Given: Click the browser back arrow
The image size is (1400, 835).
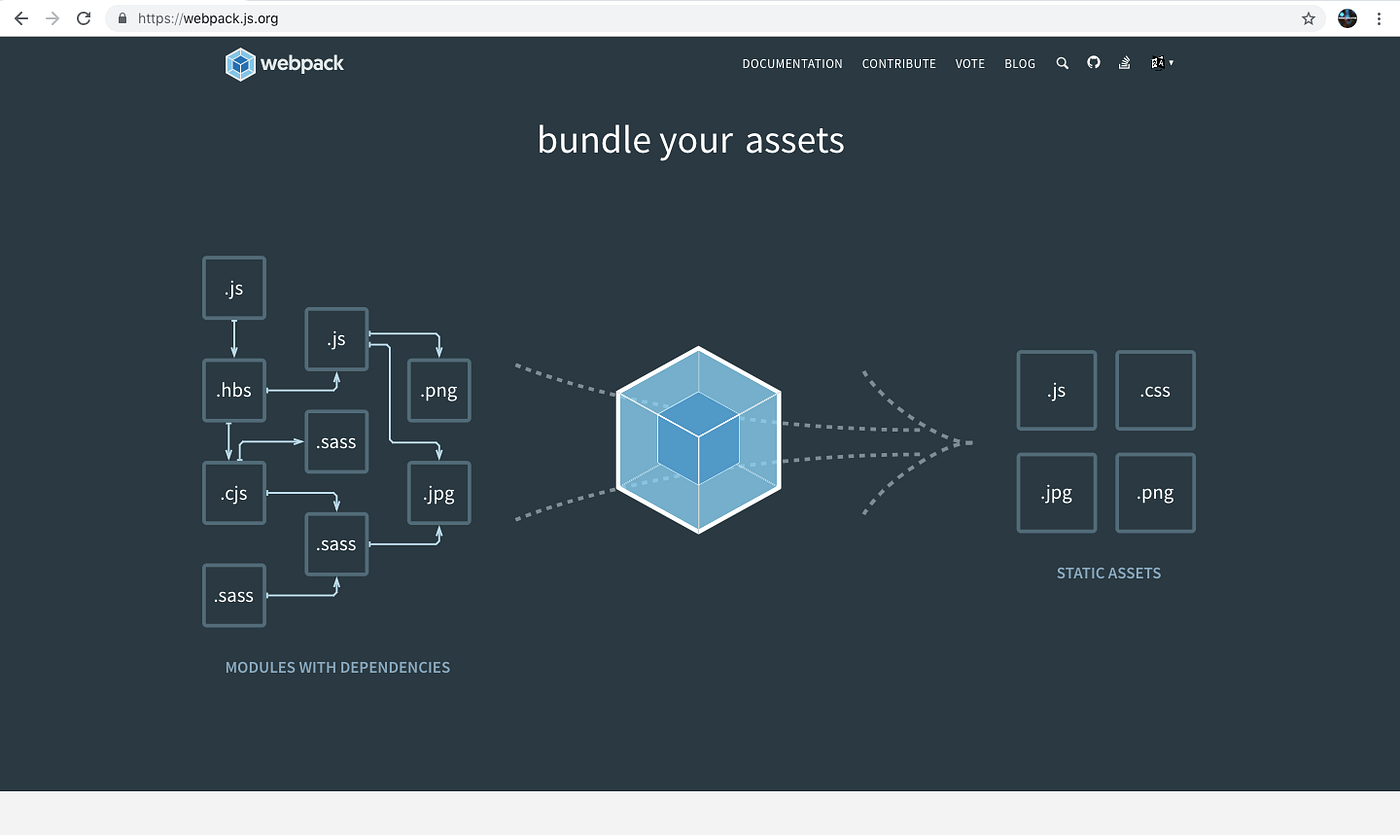Looking at the screenshot, I should (x=20, y=18).
